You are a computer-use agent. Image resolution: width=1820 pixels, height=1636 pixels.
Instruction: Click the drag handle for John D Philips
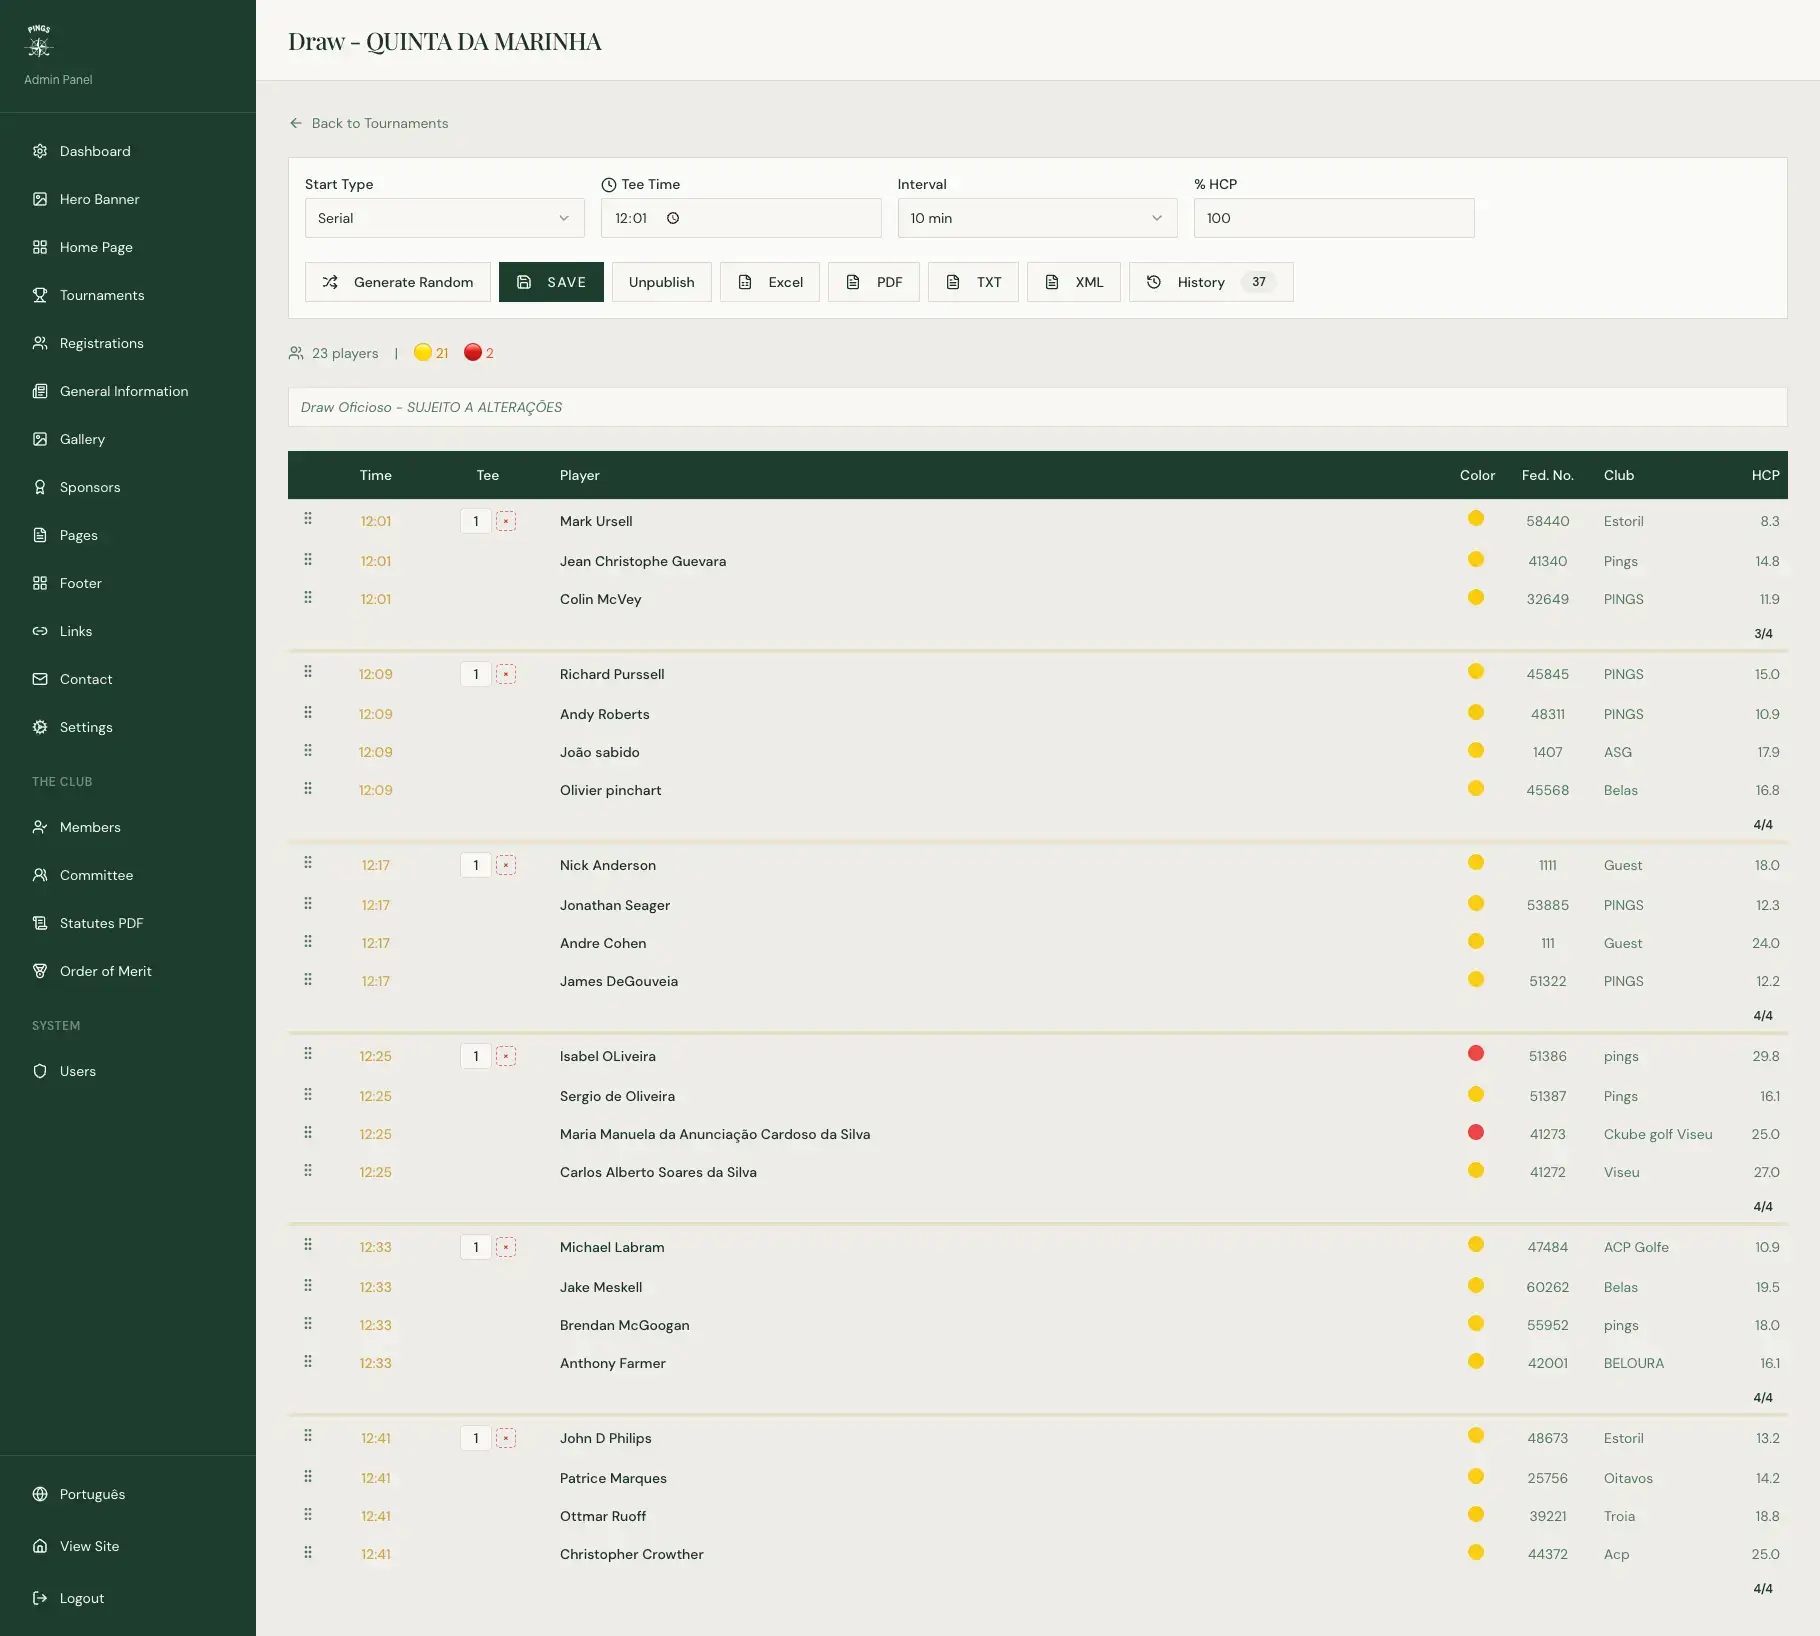pyautogui.click(x=308, y=1436)
